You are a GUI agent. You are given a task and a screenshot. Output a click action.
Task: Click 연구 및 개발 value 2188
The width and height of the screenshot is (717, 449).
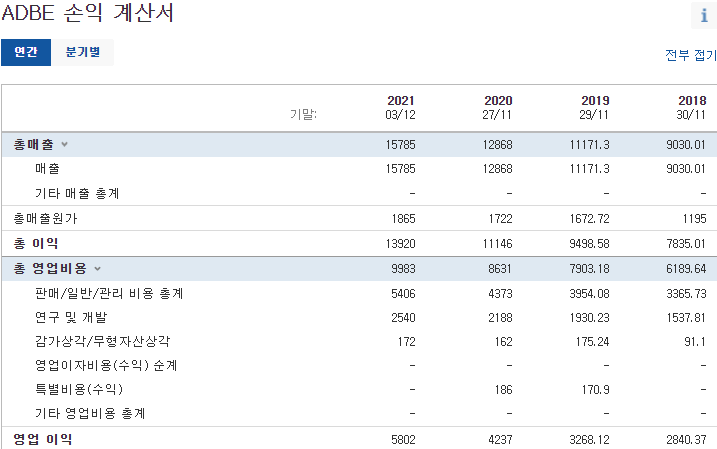(500, 317)
